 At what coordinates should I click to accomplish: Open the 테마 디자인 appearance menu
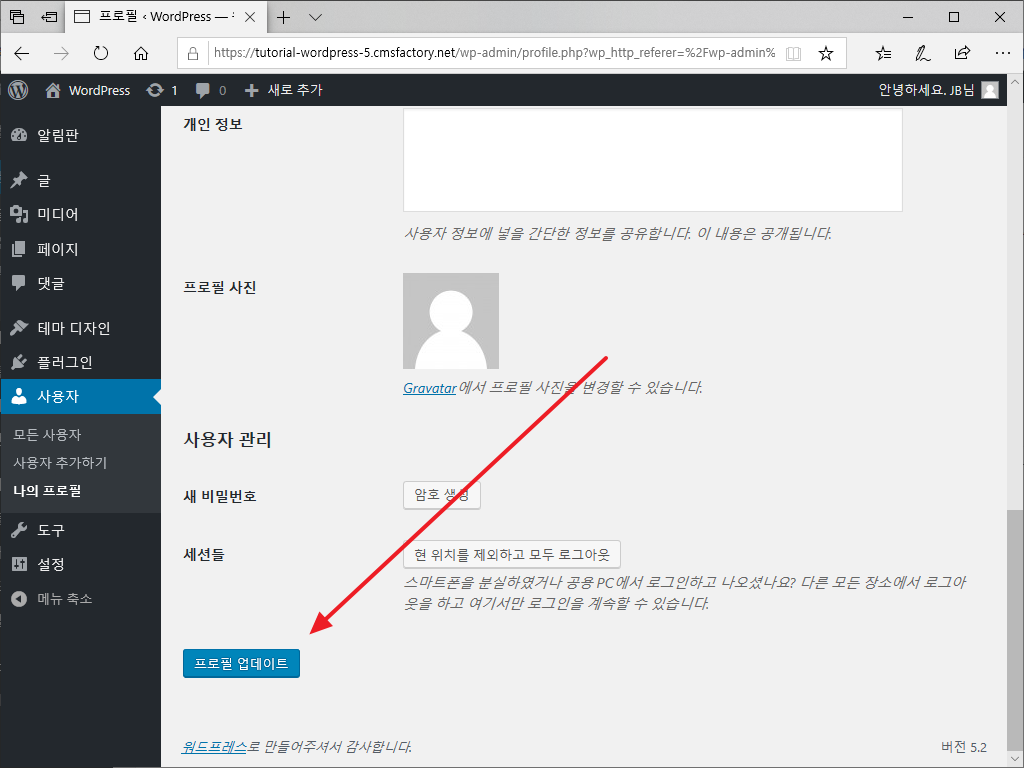coord(80,328)
